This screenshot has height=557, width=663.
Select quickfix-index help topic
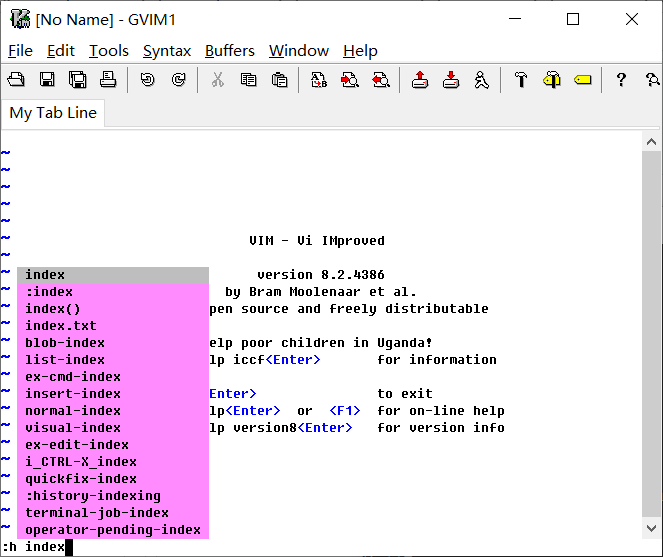[113, 479]
